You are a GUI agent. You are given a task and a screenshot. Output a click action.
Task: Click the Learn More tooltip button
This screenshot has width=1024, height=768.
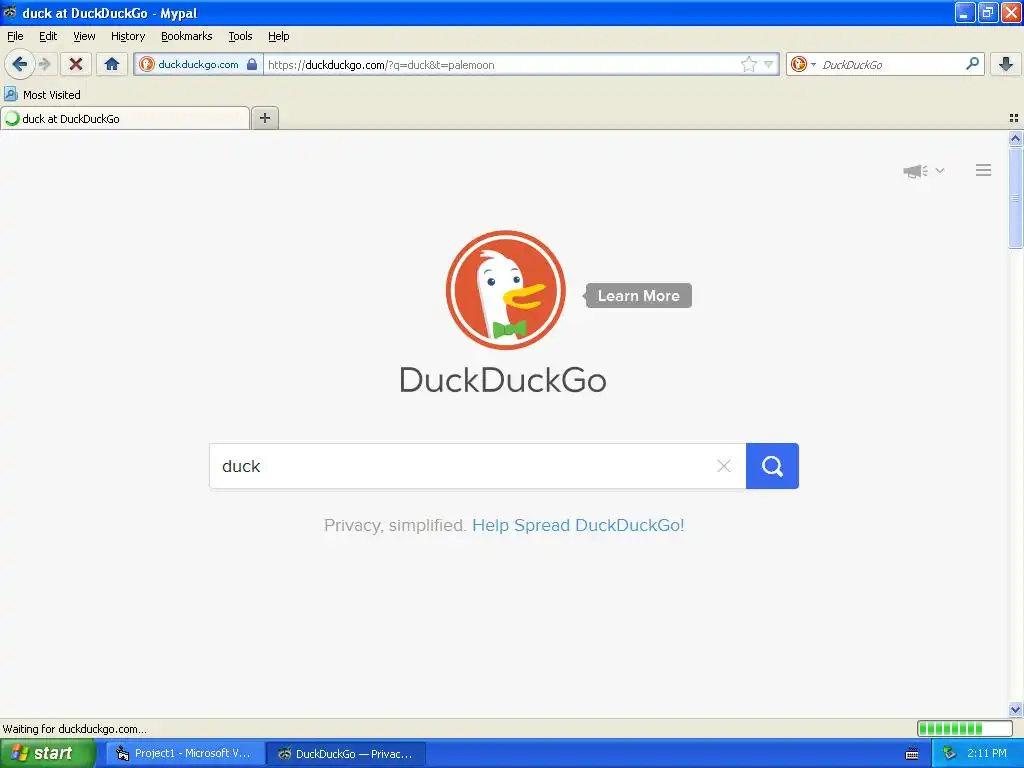pyautogui.click(x=639, y=296)
